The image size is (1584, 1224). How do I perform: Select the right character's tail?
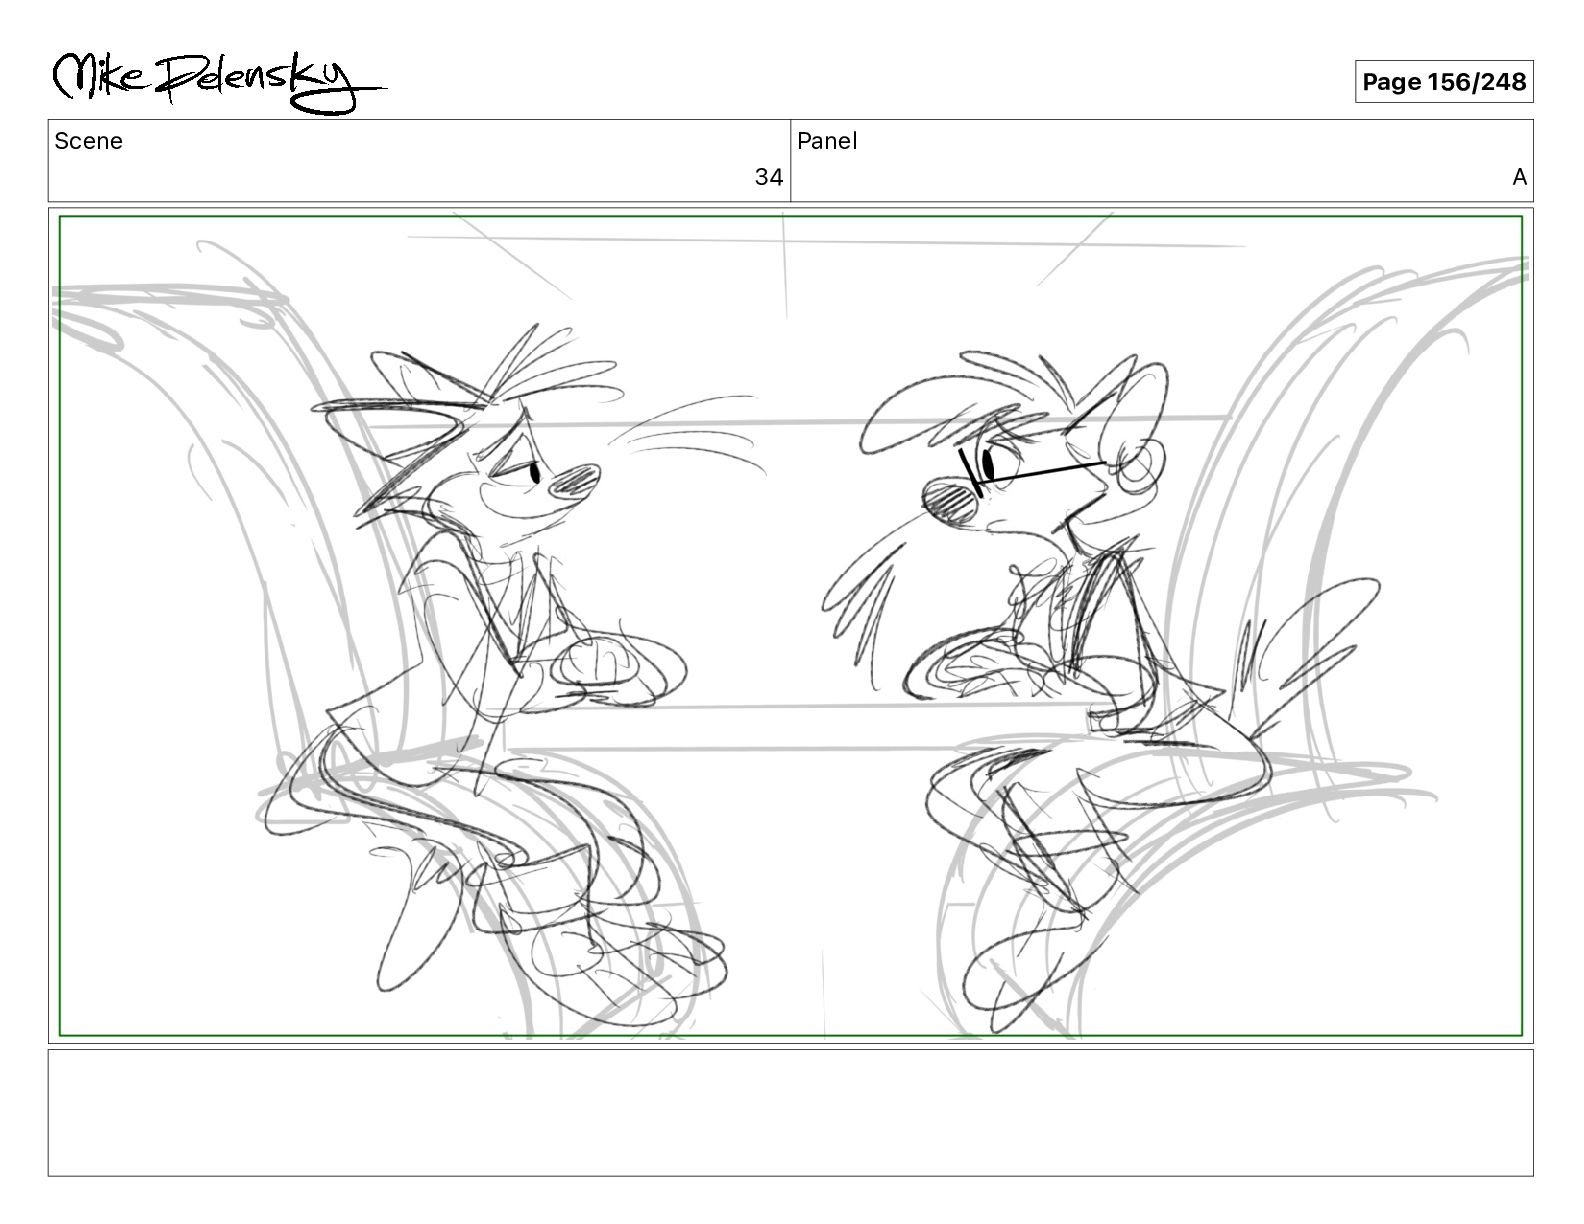pyautogui.click(x=1300, y=650)
